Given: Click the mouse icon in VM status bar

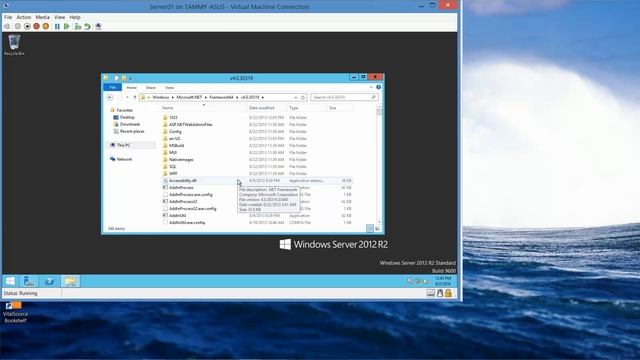Looking at the screenshot, I should pyautogui.click(x=440, y=293).
